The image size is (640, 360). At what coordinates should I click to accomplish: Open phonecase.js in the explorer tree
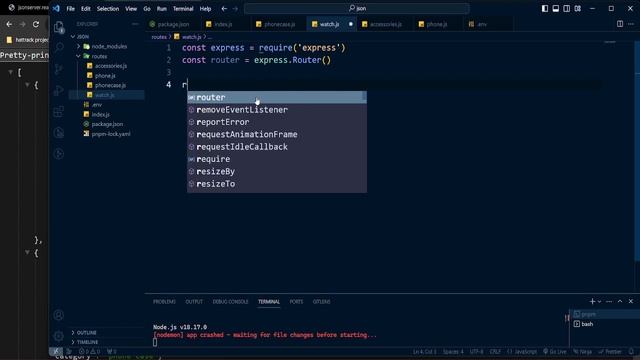[110, 85]
